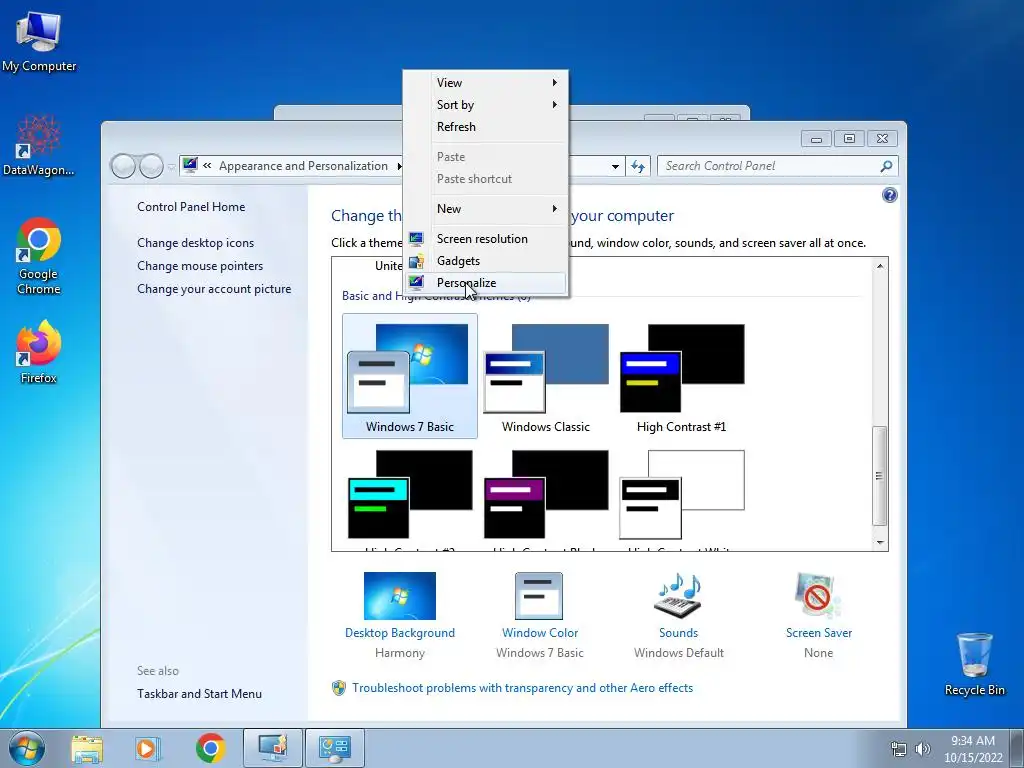Open Change desktop icons link
The width and height of the screenshot is (1024, 768).
(195, 243)
